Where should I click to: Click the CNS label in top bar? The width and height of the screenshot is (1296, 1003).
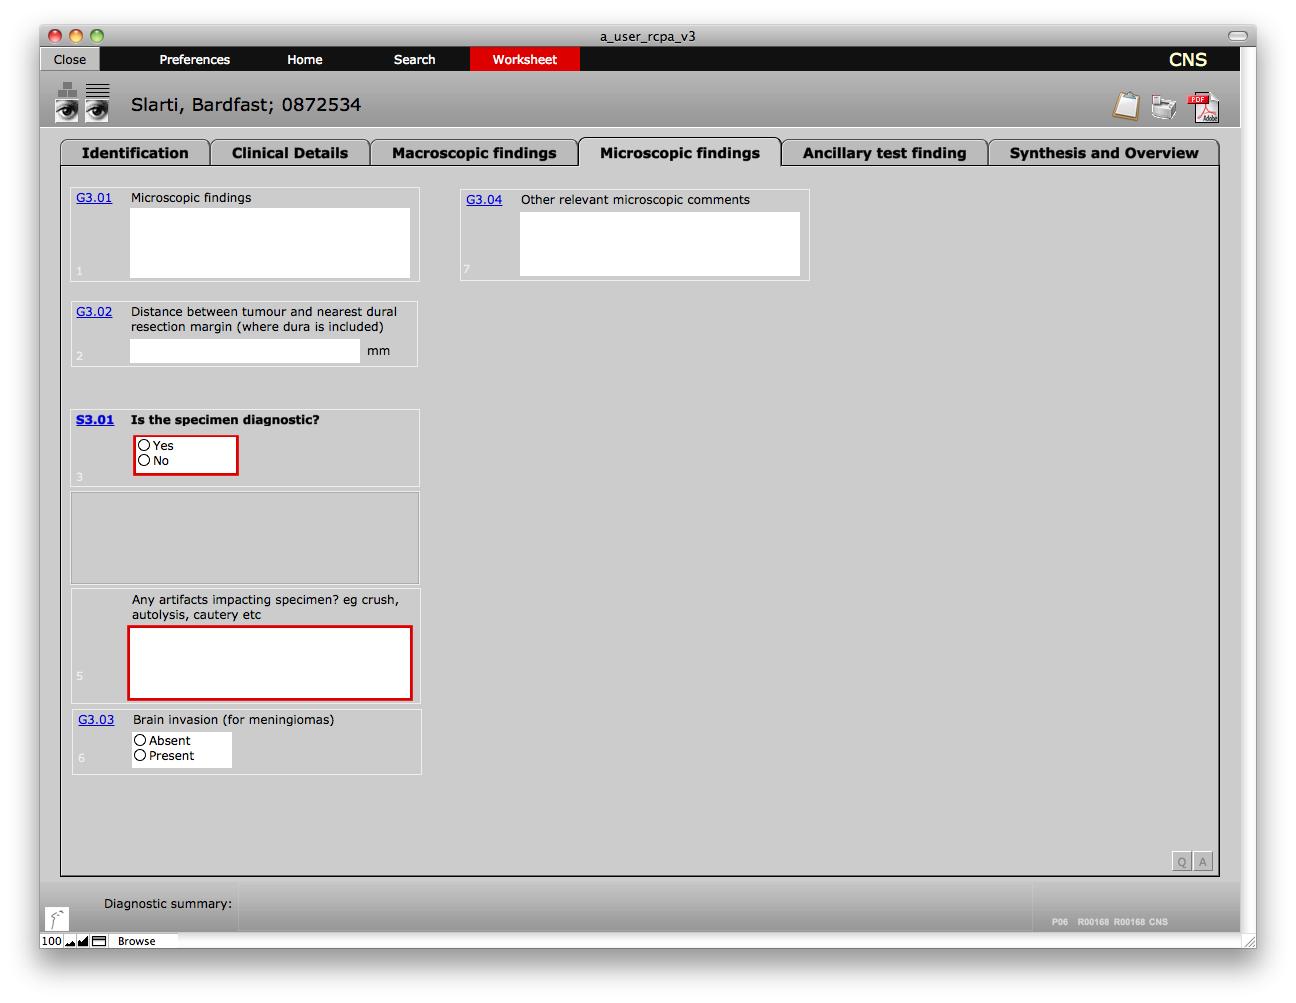1188,59
